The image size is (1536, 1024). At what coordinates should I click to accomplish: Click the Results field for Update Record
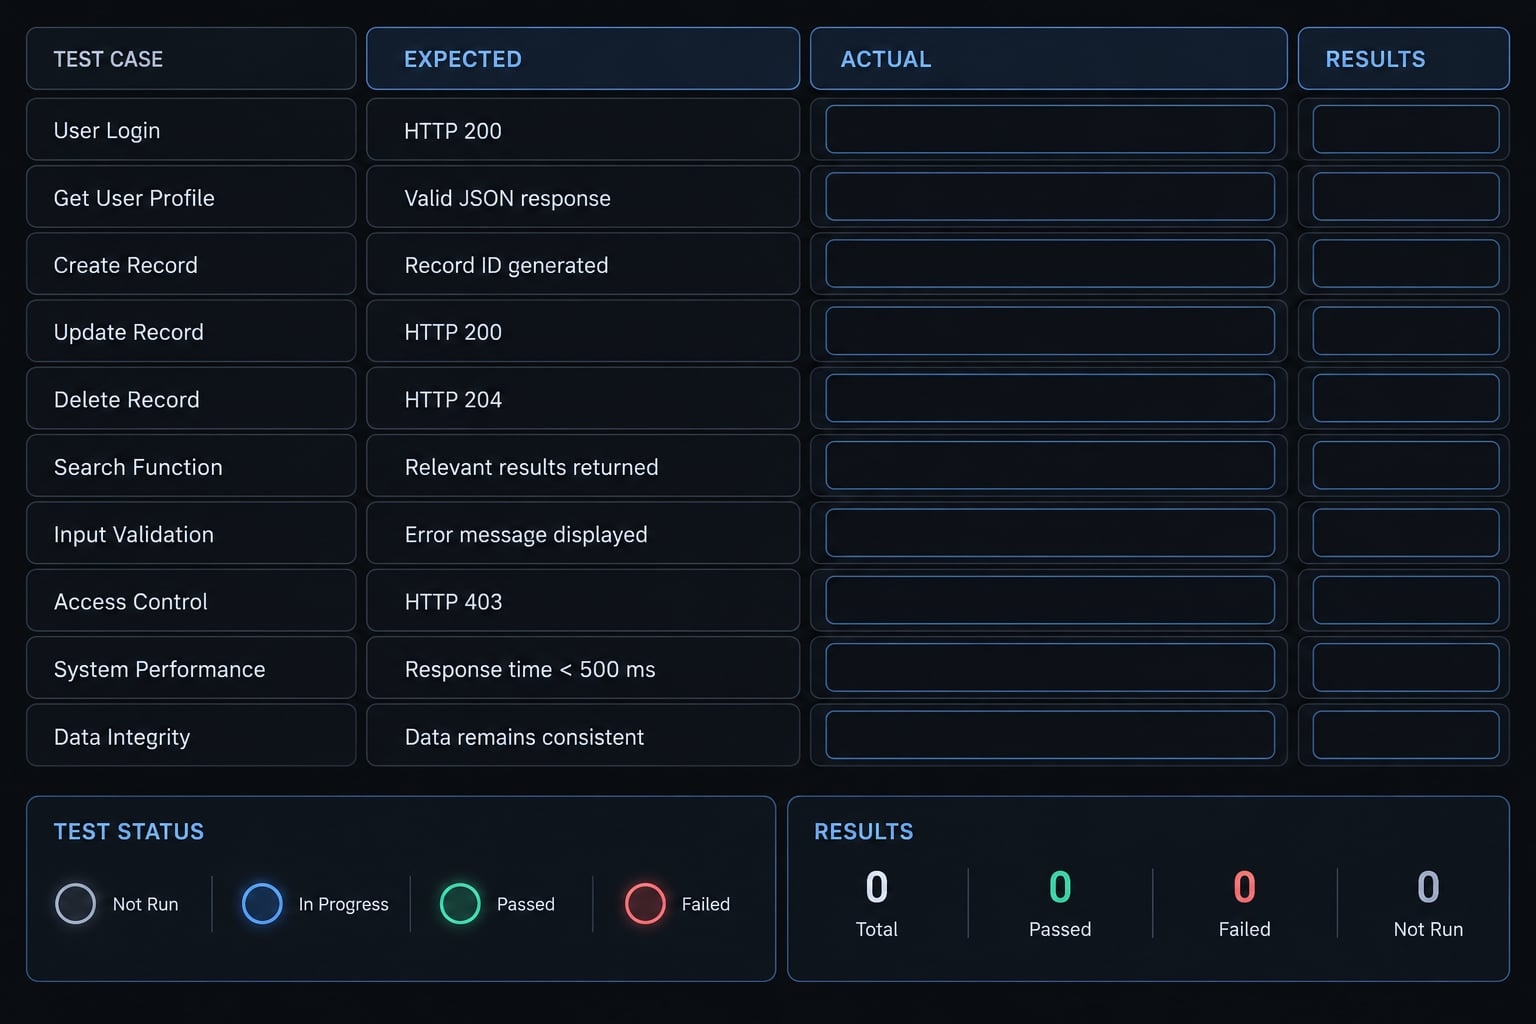coord(1405,330)
